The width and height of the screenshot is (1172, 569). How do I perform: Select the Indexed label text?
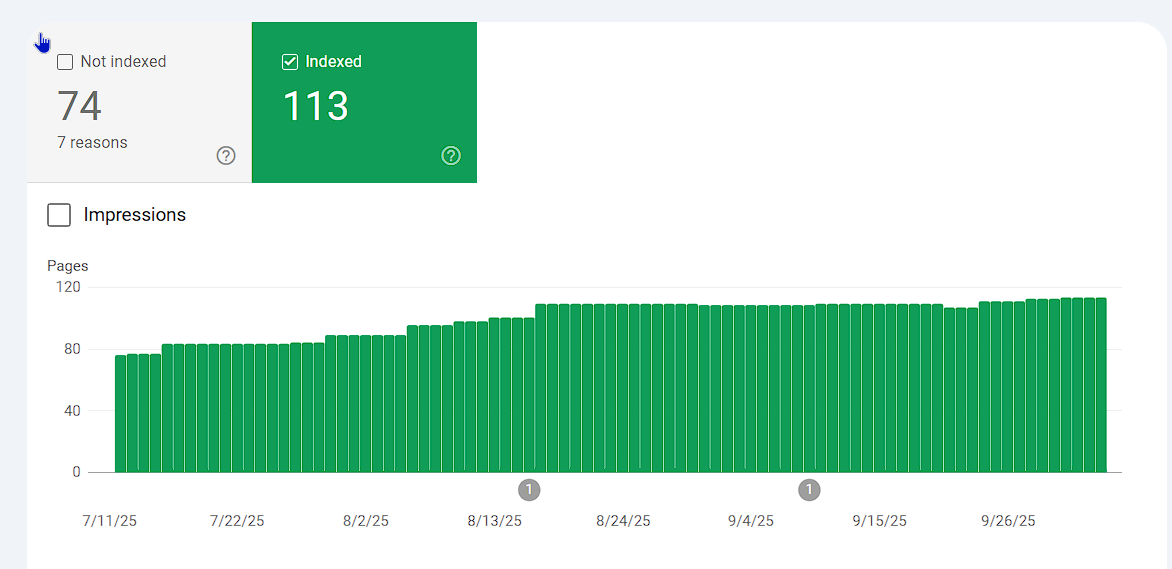[334, 62]
